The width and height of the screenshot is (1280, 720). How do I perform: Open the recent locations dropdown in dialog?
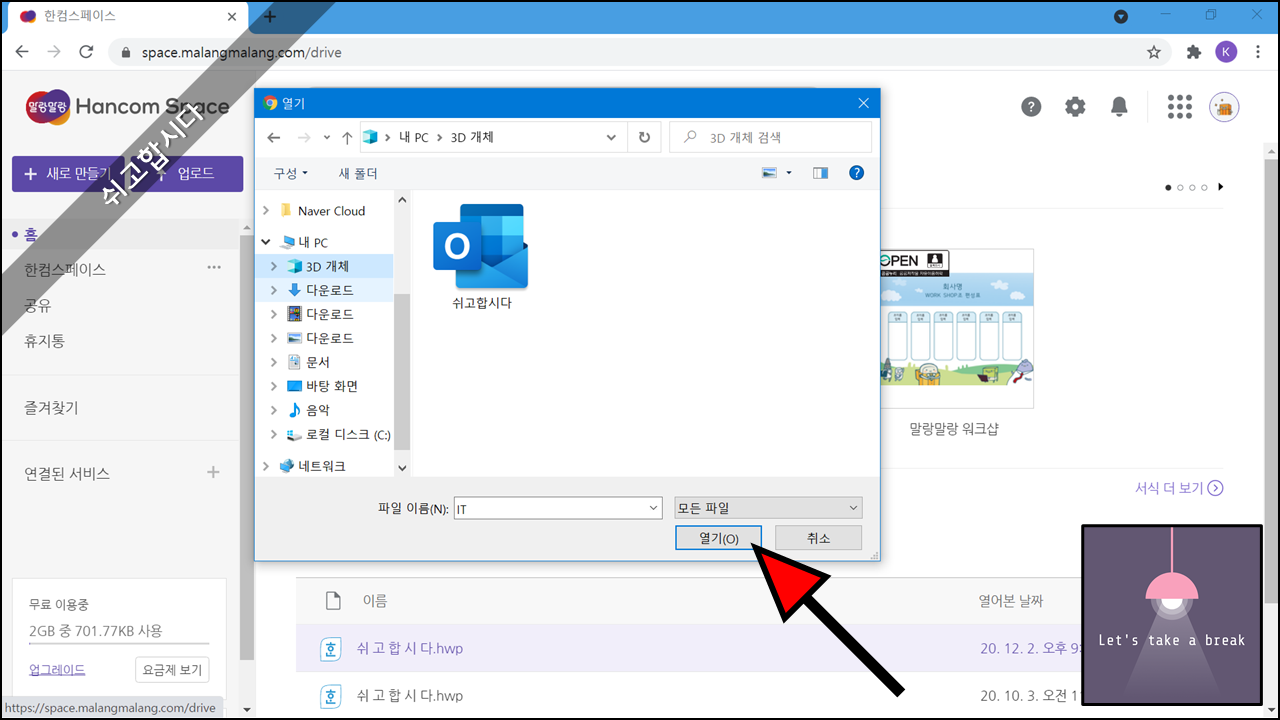pos(326,138)
